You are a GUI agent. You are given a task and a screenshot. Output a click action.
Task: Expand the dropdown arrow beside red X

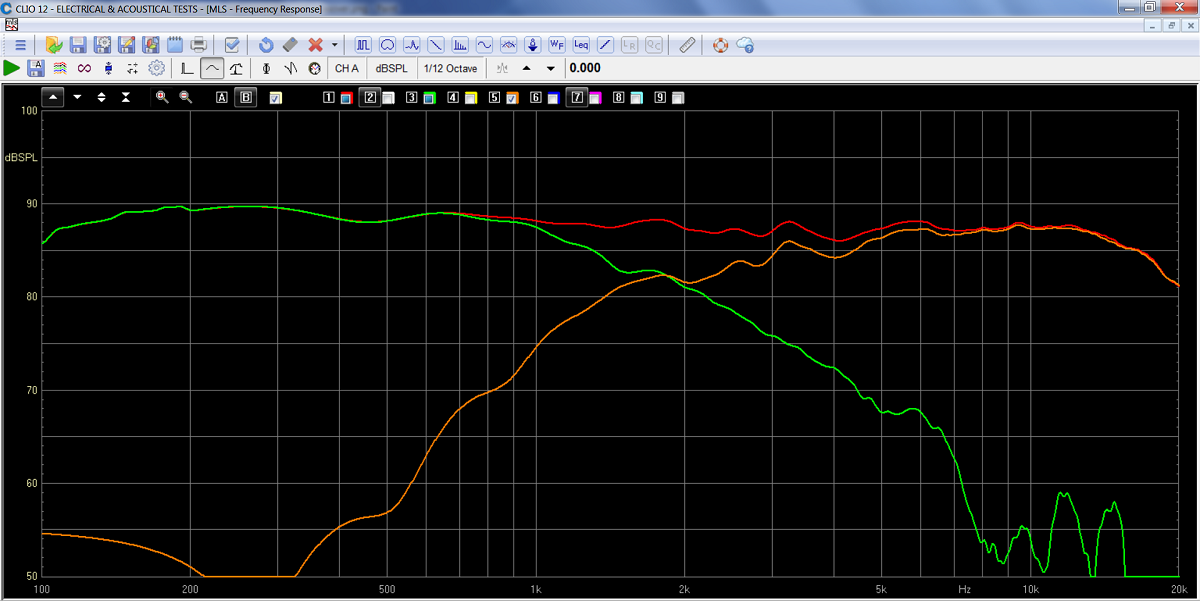[x=334, y=45]
